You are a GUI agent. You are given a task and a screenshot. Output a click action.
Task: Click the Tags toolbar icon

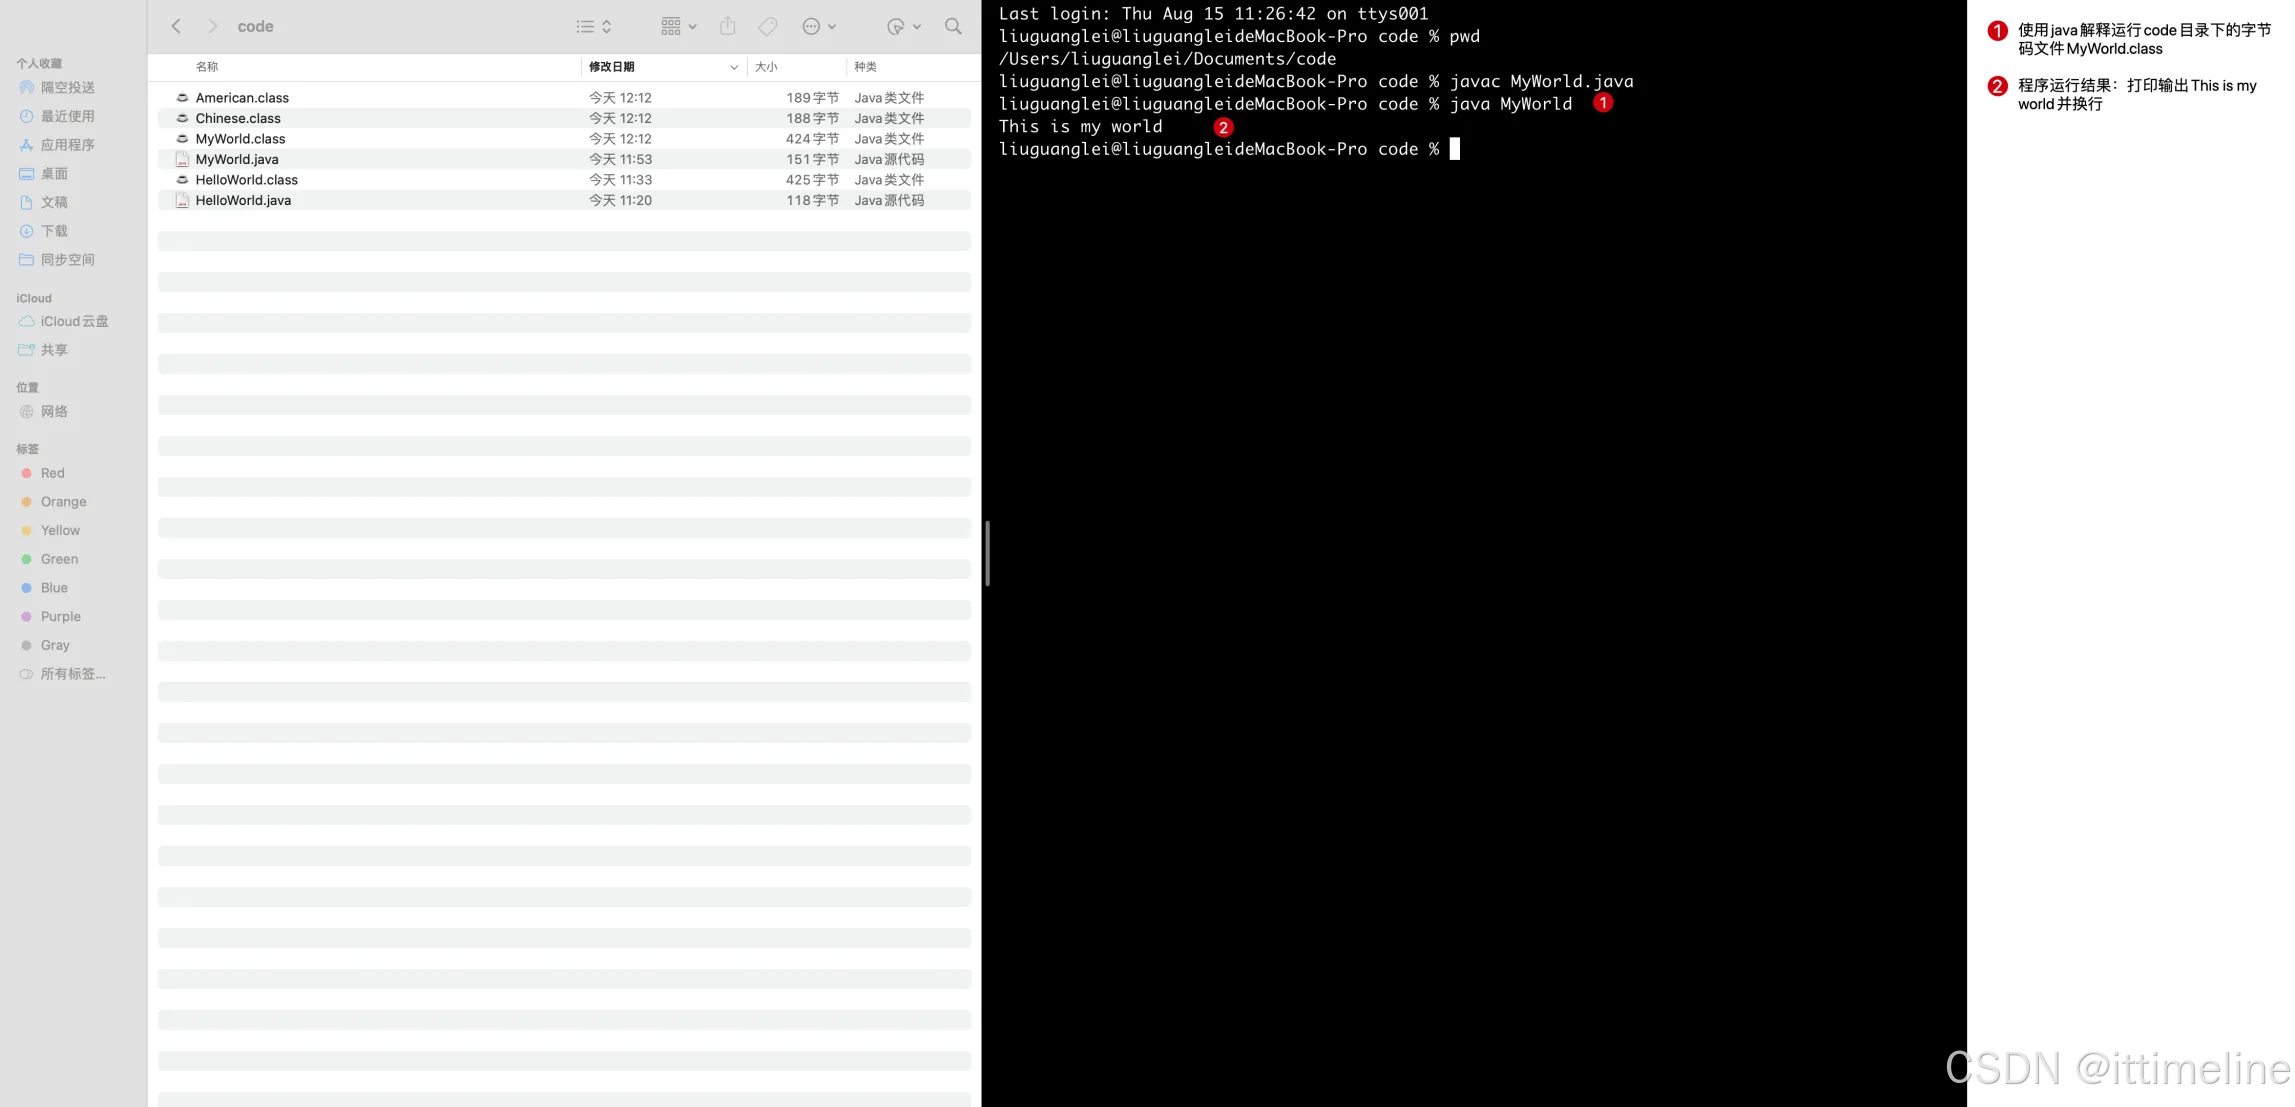pos(767,26)
